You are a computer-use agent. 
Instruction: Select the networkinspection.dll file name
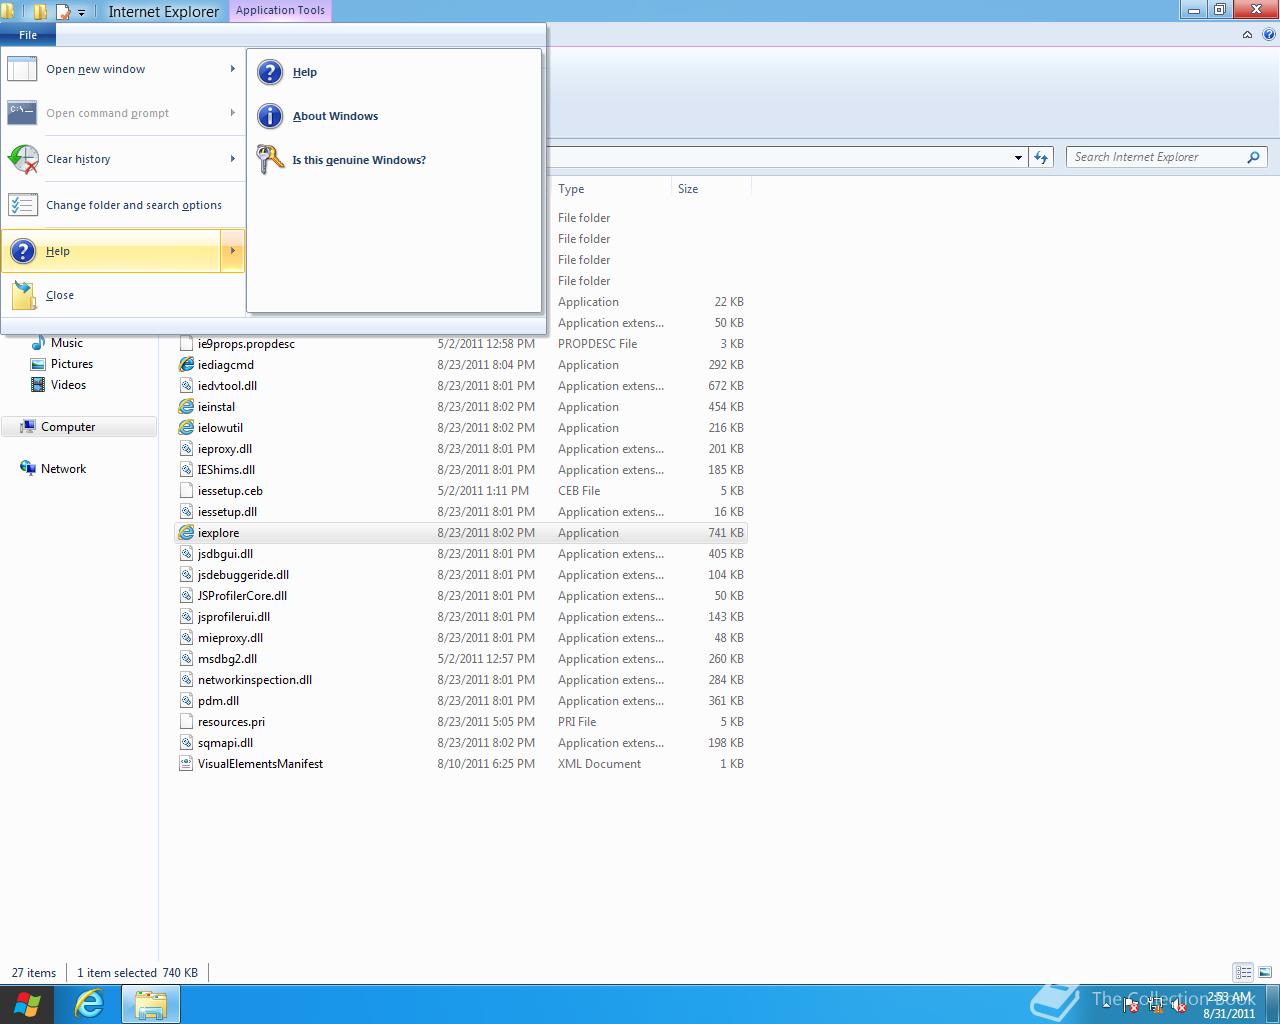point(255,680)
